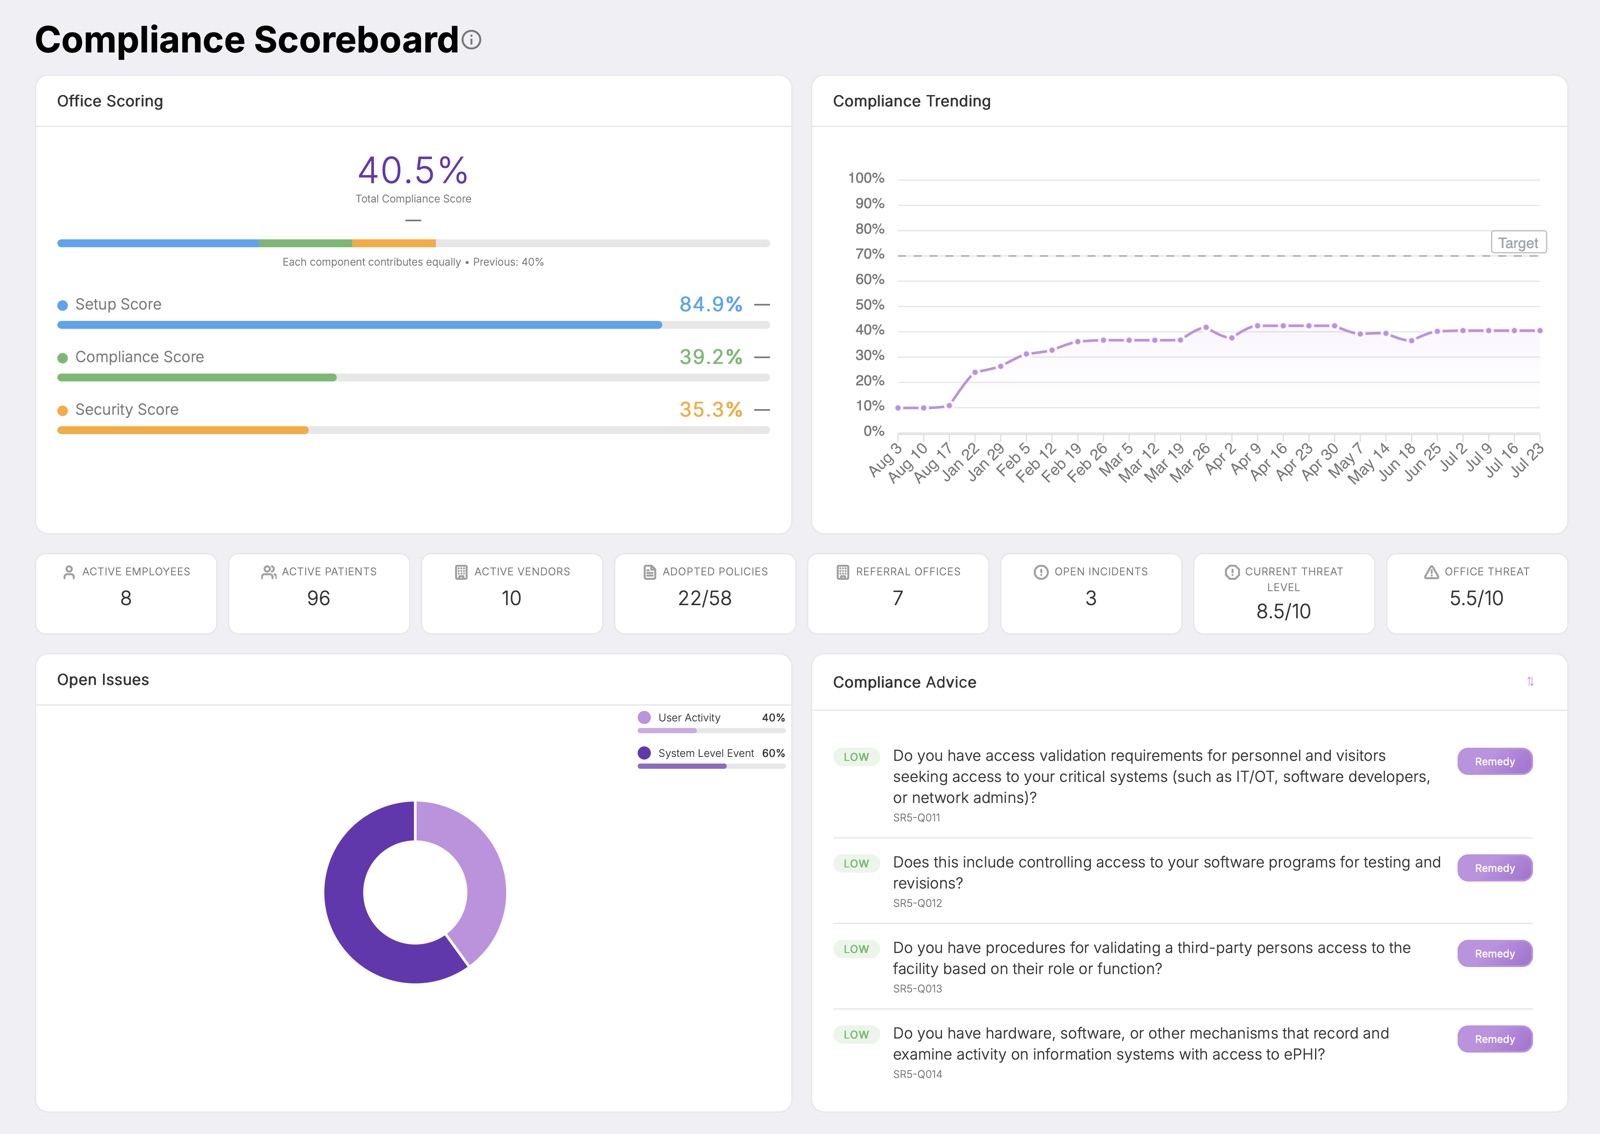Click Remedy button for question SR5-Q012
Image resolution: width=1600 pixels, height=1134 pixels.
tap(1495, 868)
